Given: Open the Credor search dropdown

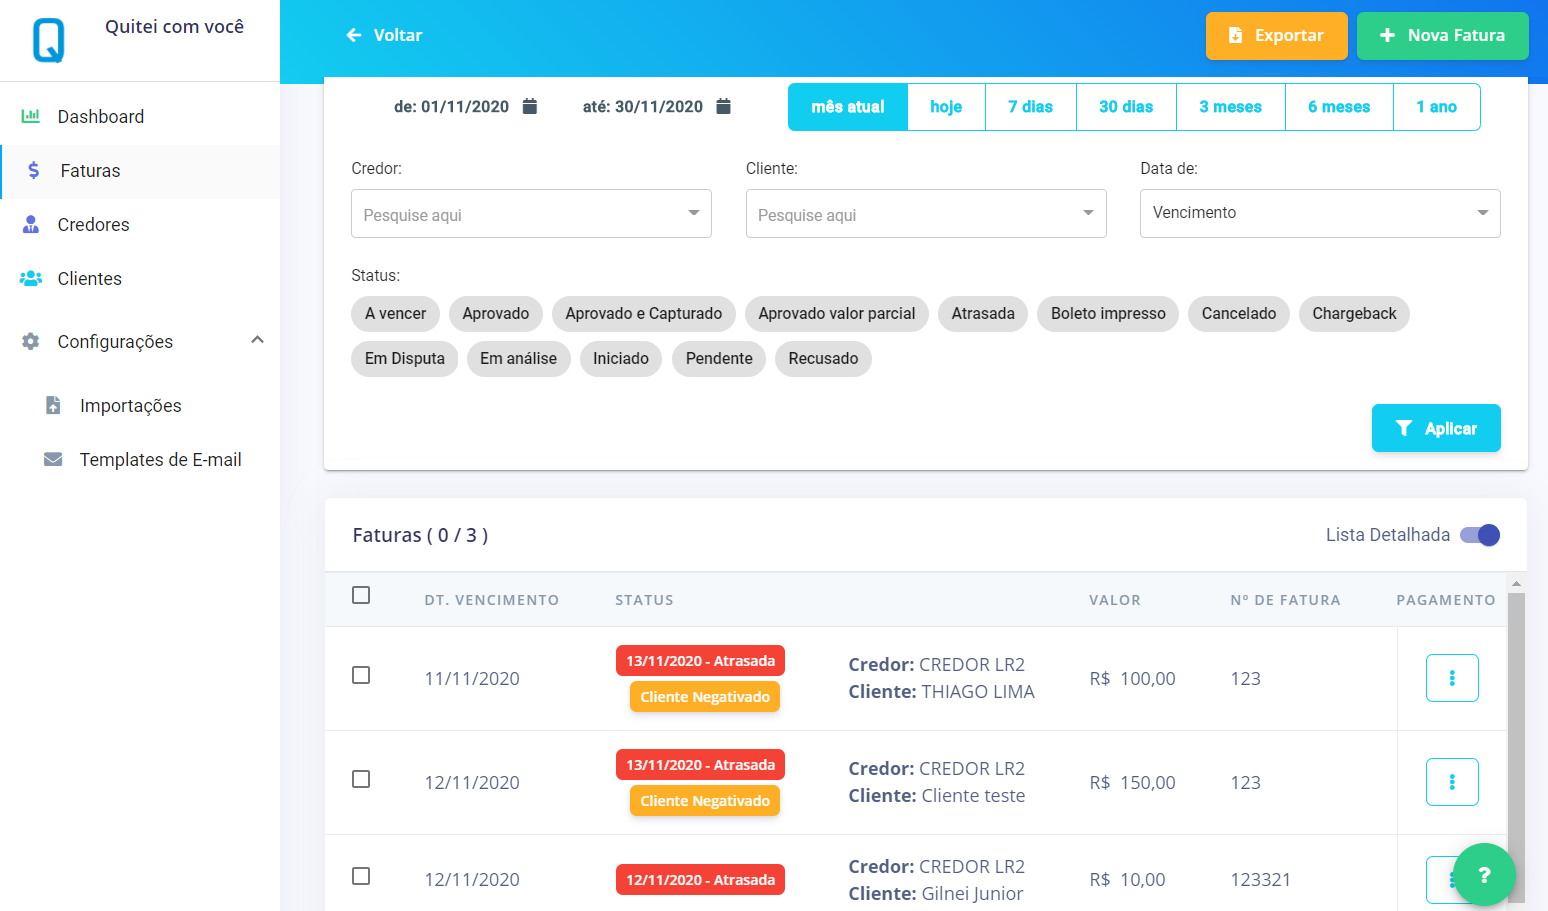Looking at the screenshot, I should pos(531,214).
